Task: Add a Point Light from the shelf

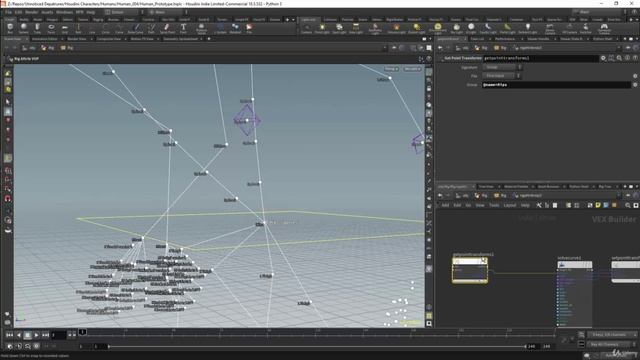Action: pyautogui.click(x=322, y=28)
